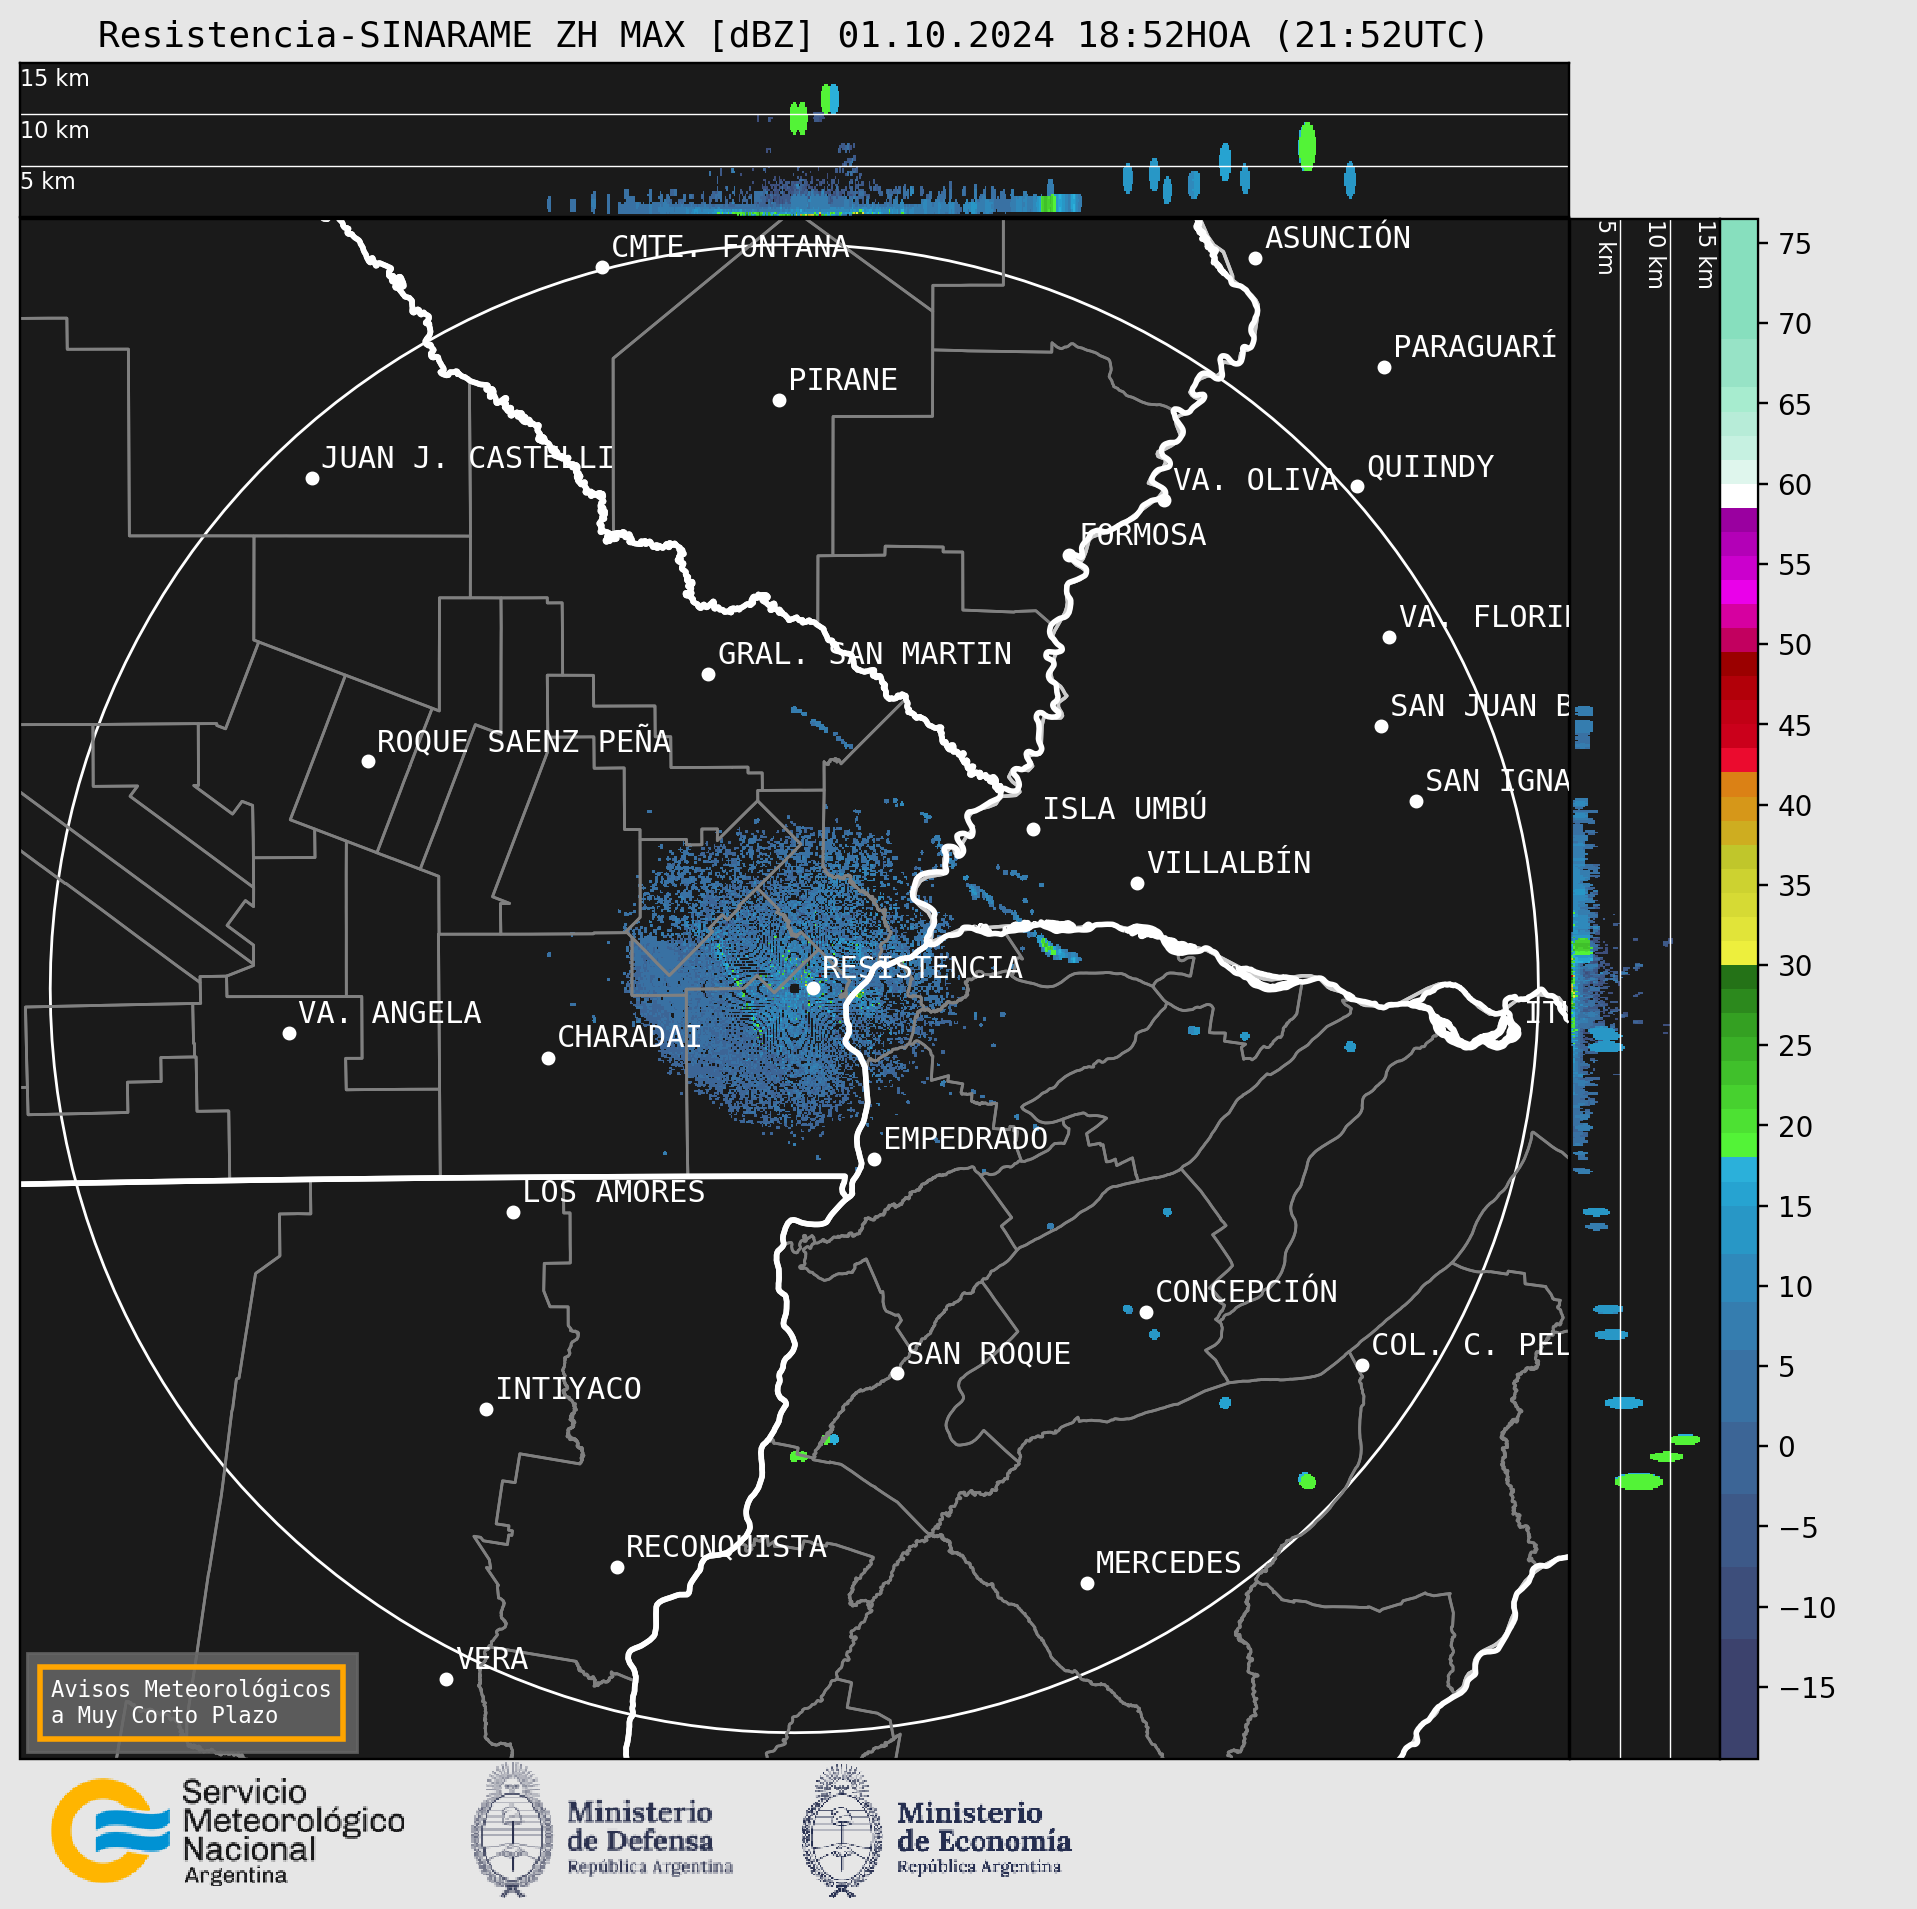This screenshot has height=1909, width=1917.
Task: Click the QUIINDY marker dot
Action: tap(1357, 487)
